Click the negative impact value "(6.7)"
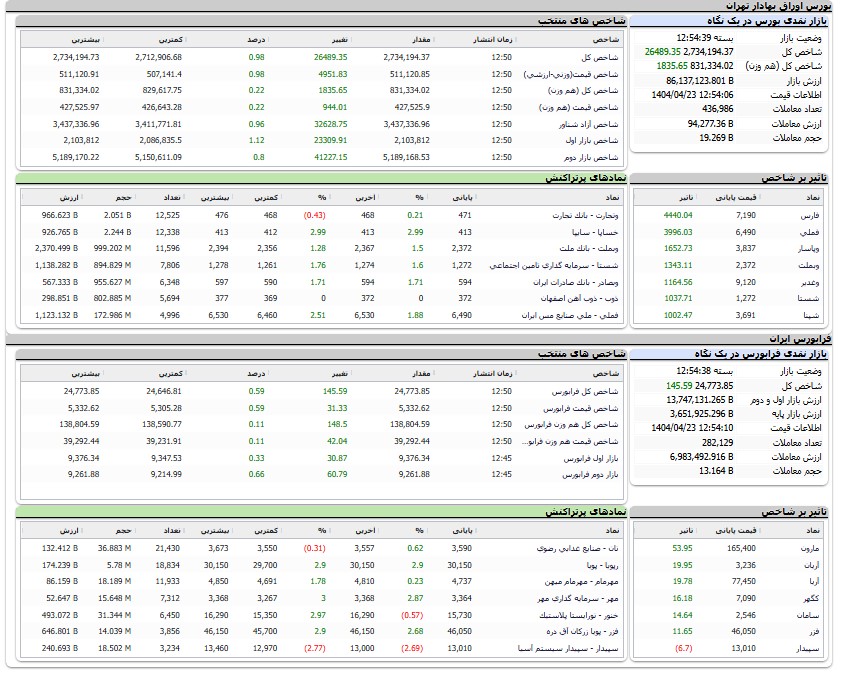 tap(684, 649)
